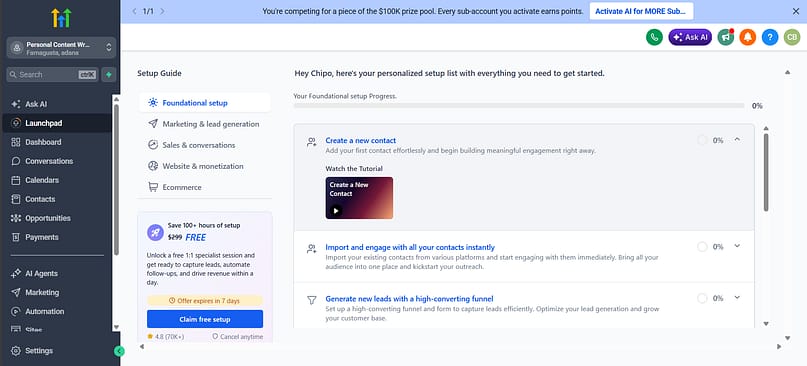Screen dimensions: 807x366
Task: Go to previous banner with left chevron
Action: click(134, 11)
